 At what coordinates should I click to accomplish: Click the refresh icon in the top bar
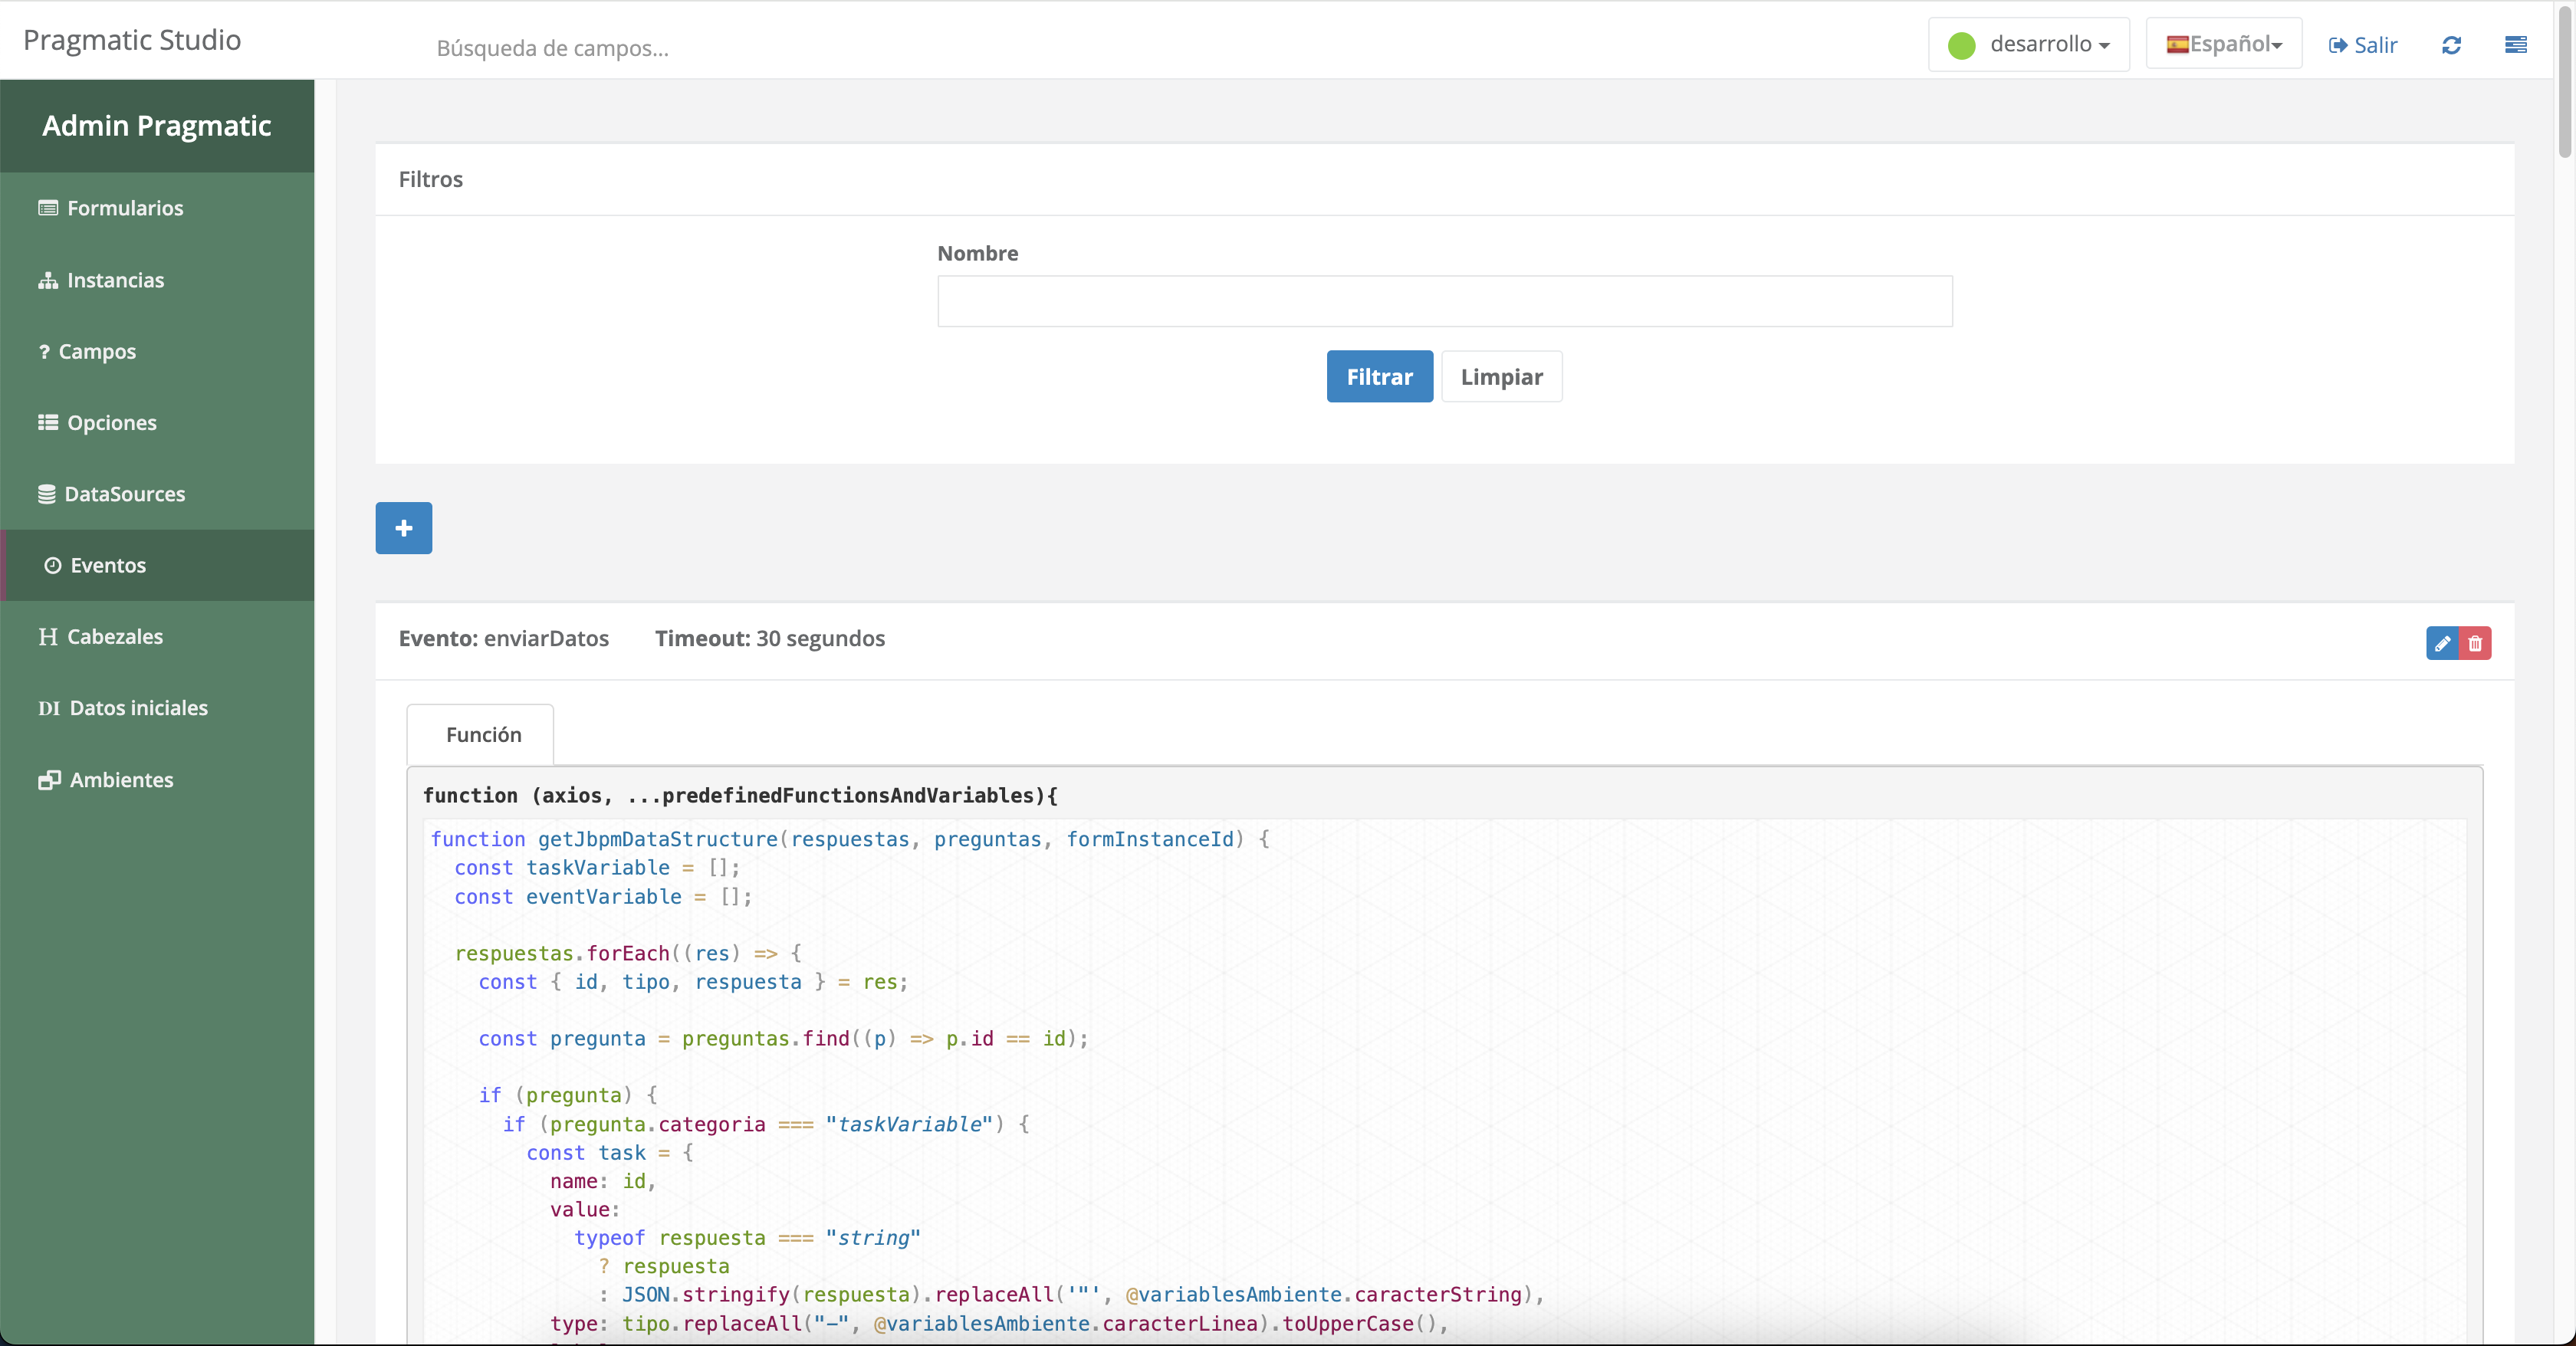tap(2451, 45)
